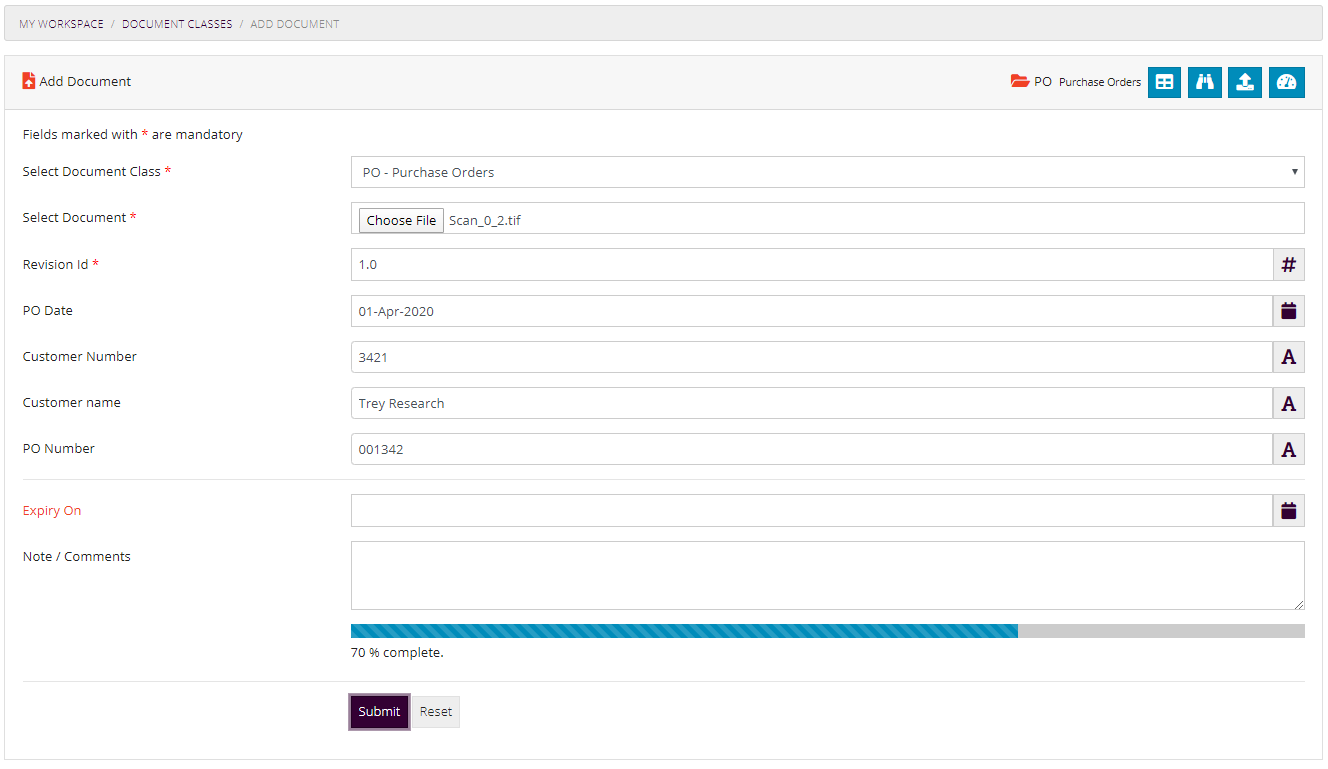Click Choose File to pick a document
Viewport: 1328px width, 769px height.
pos(400,219)
